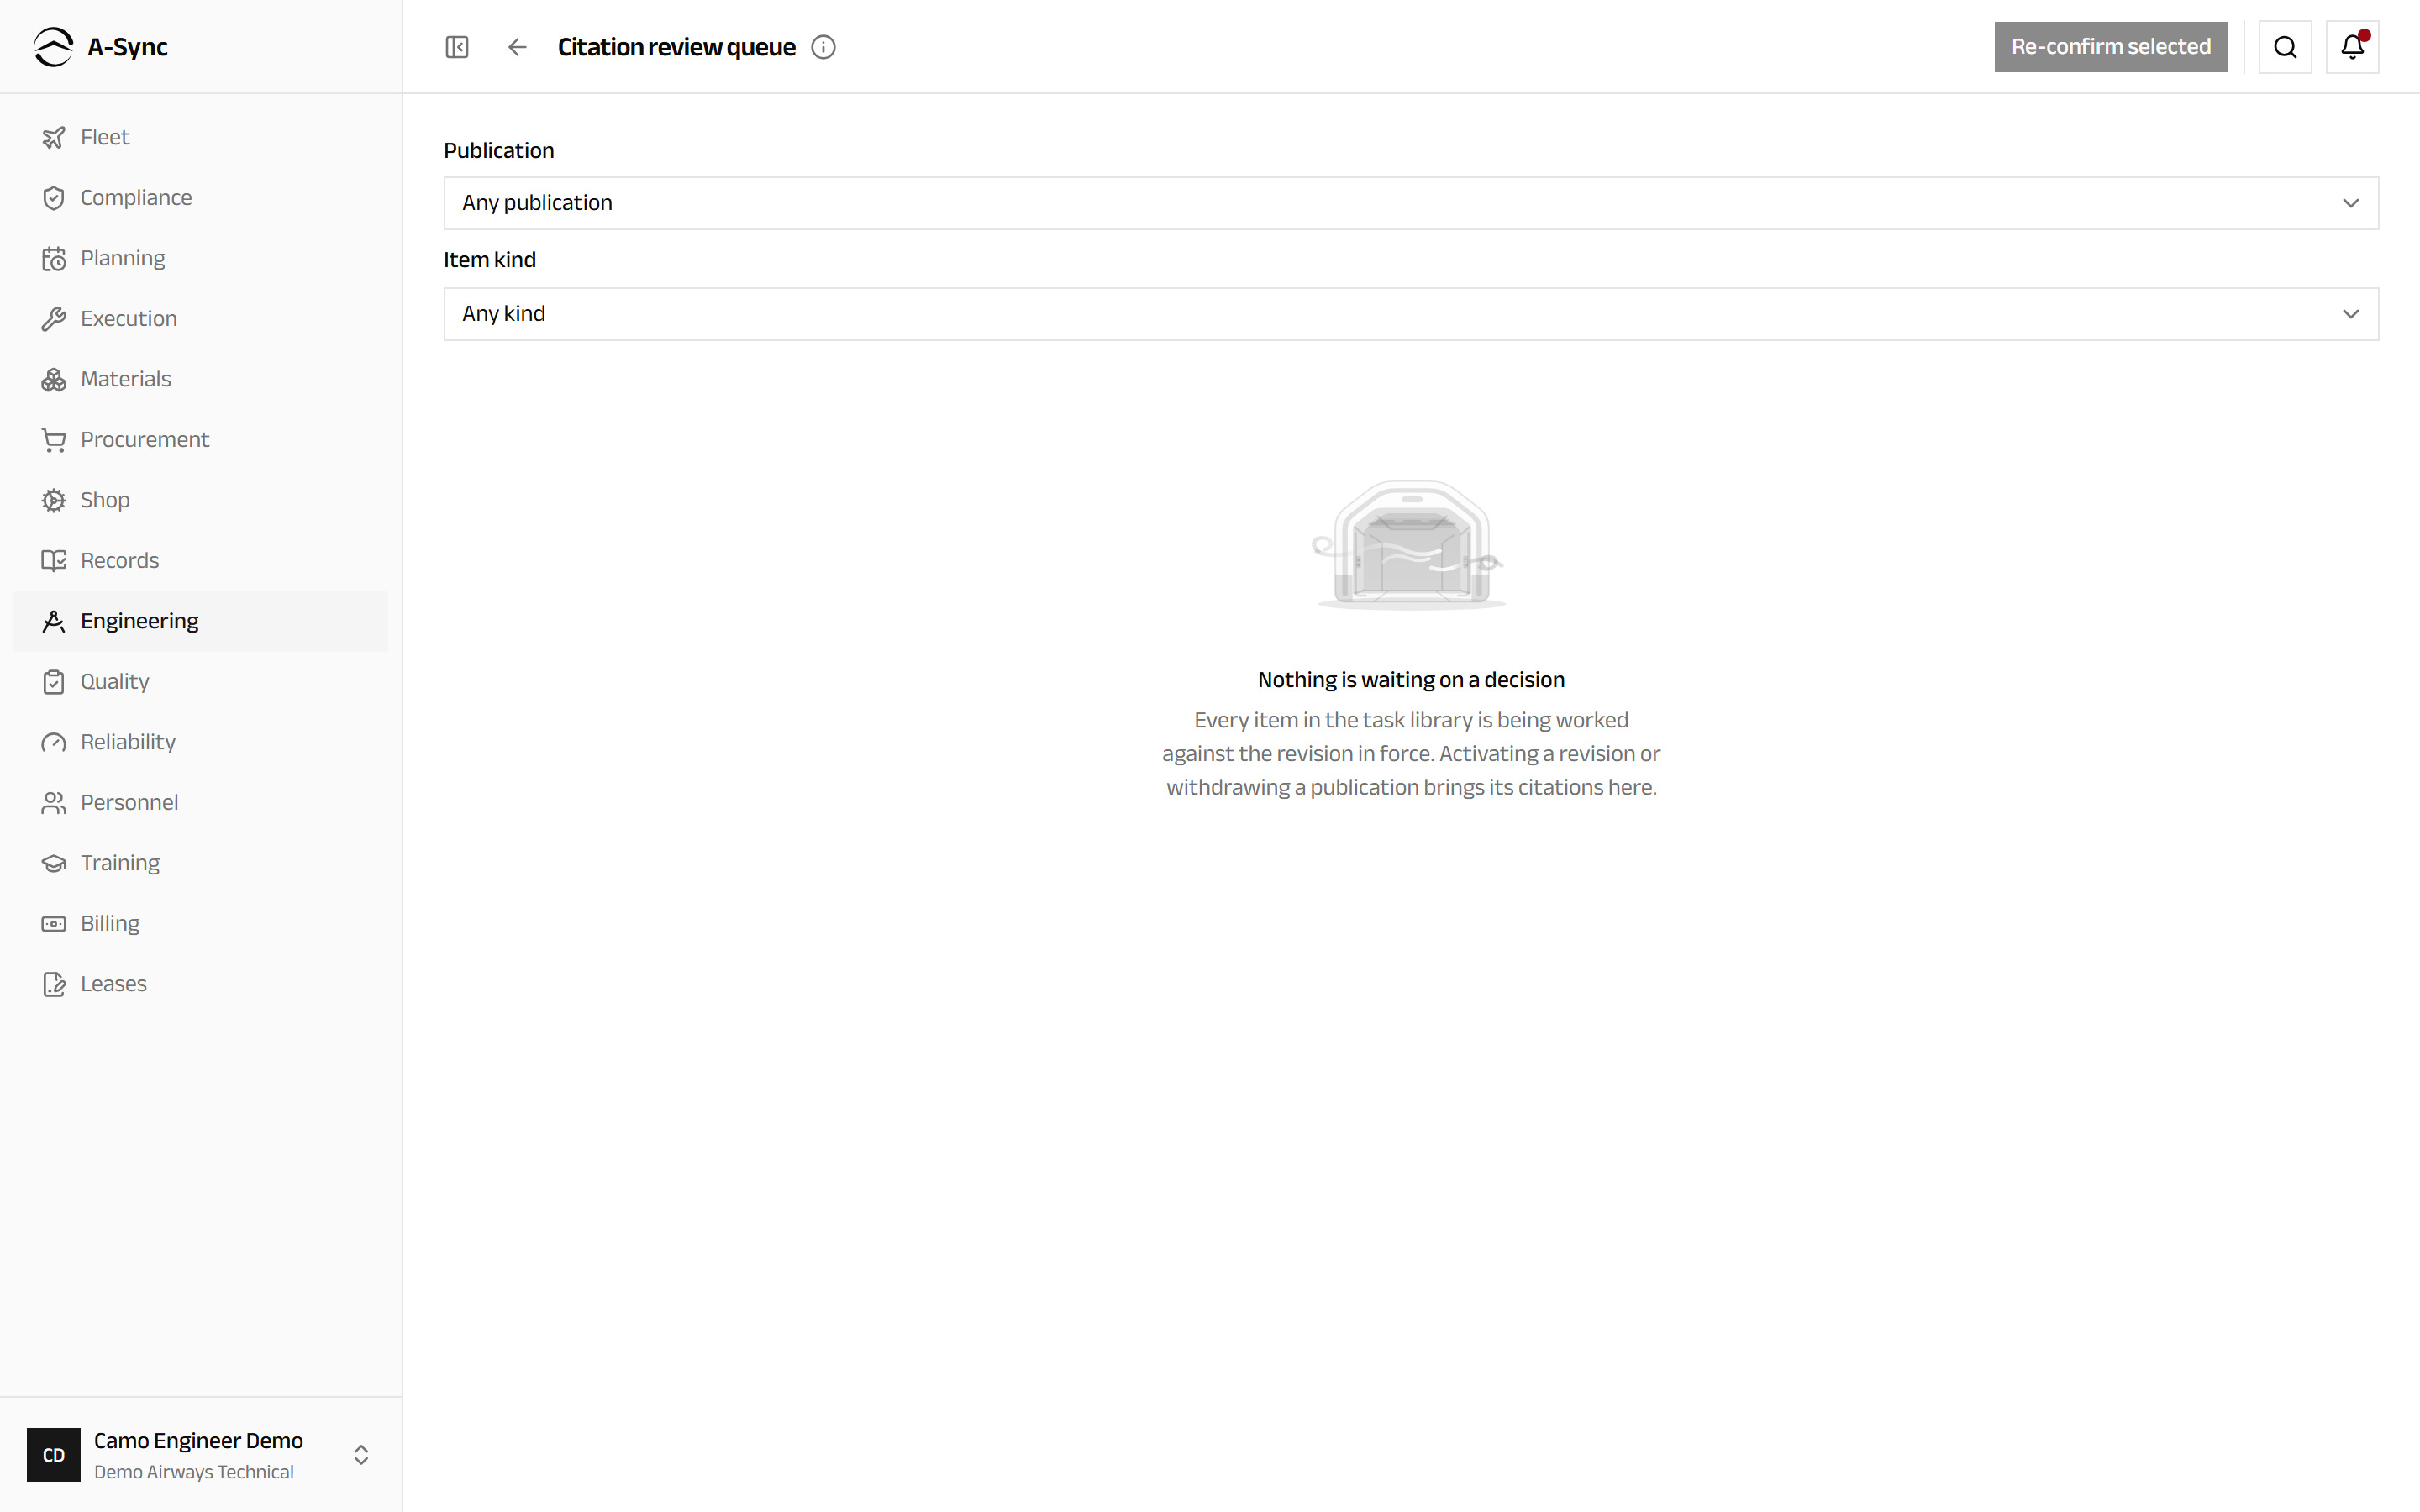Click the Nothing is waiting on a decision heading

(1411, 680)
